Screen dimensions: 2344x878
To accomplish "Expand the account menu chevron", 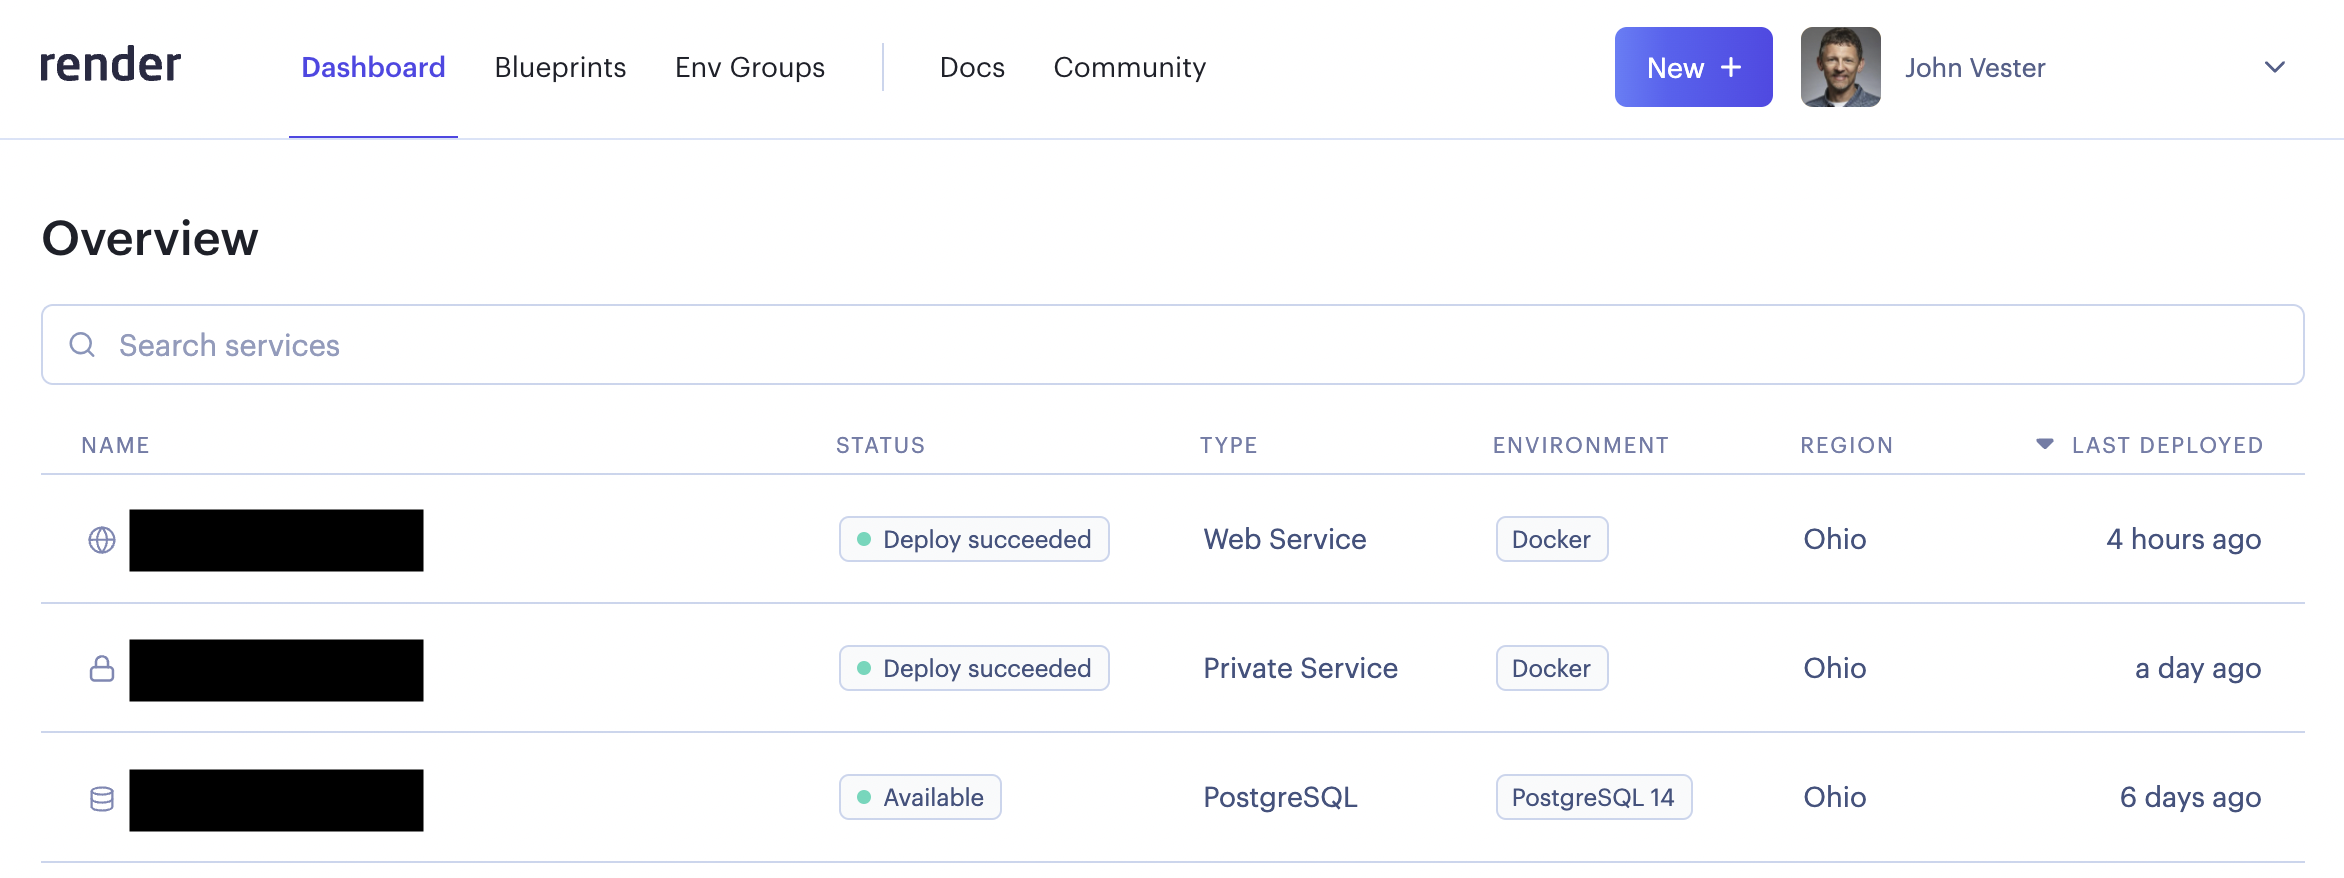I will point(2274,67).
